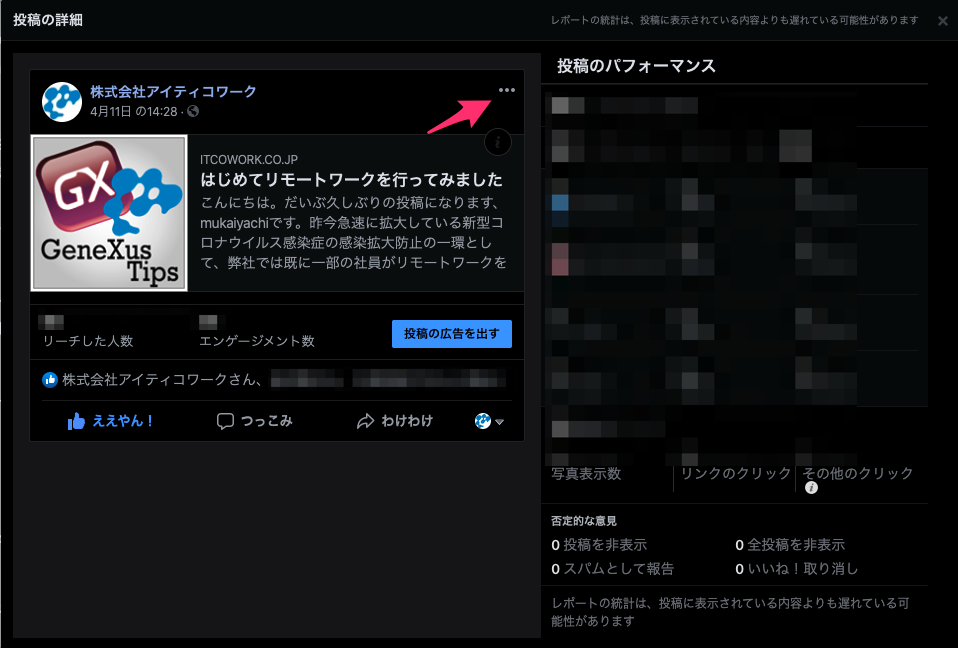Click the ええやん！ like button
Image resolution: width=958 pixels, height=648 pixels.
(111, 421)
